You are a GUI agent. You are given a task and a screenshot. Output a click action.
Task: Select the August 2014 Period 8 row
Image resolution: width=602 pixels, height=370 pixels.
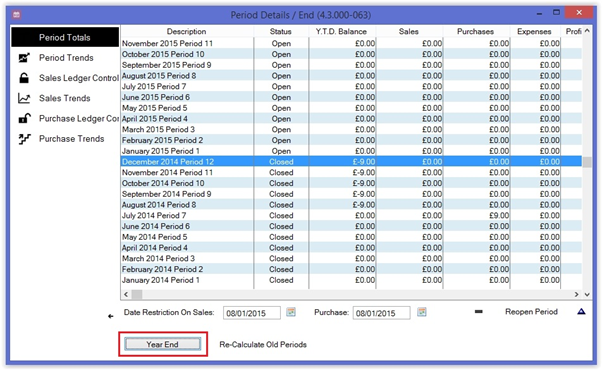point(351,205)
